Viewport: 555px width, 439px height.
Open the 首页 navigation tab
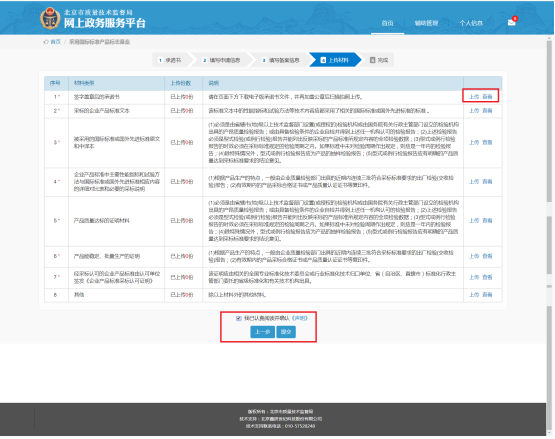click(387, 23)
